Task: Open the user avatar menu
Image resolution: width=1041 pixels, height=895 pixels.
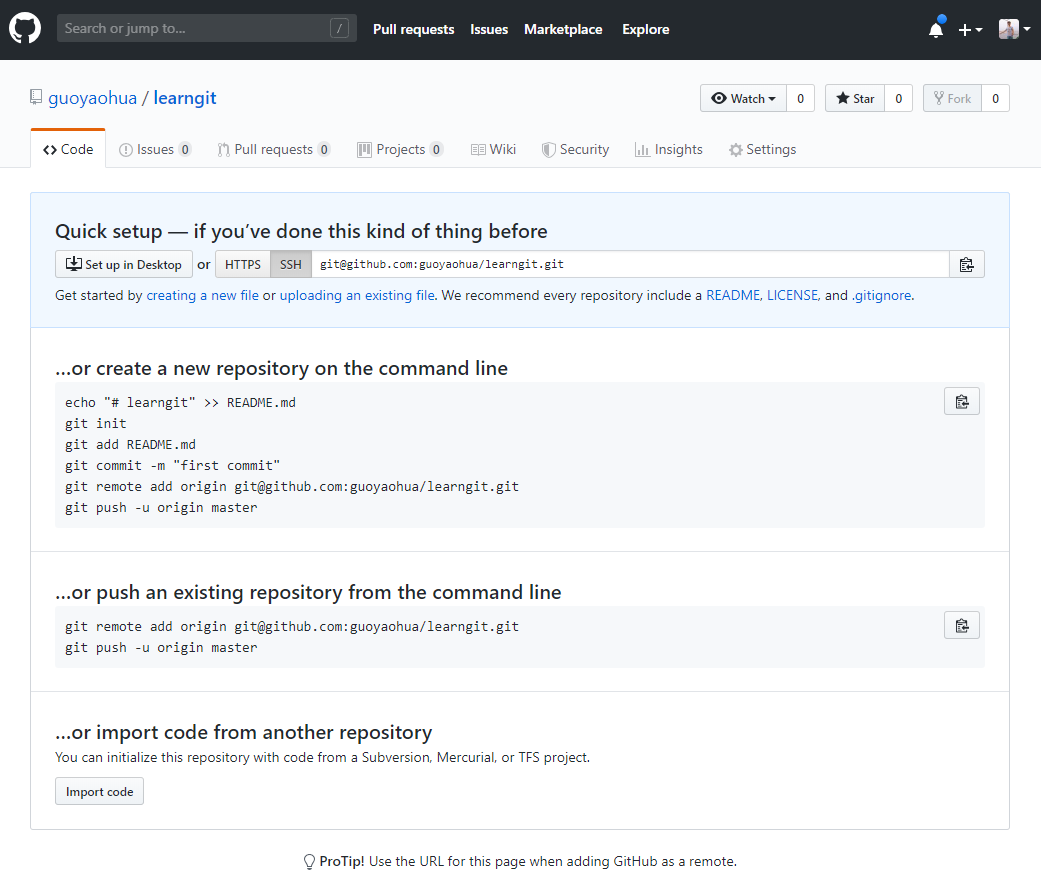Action: 1013,30
